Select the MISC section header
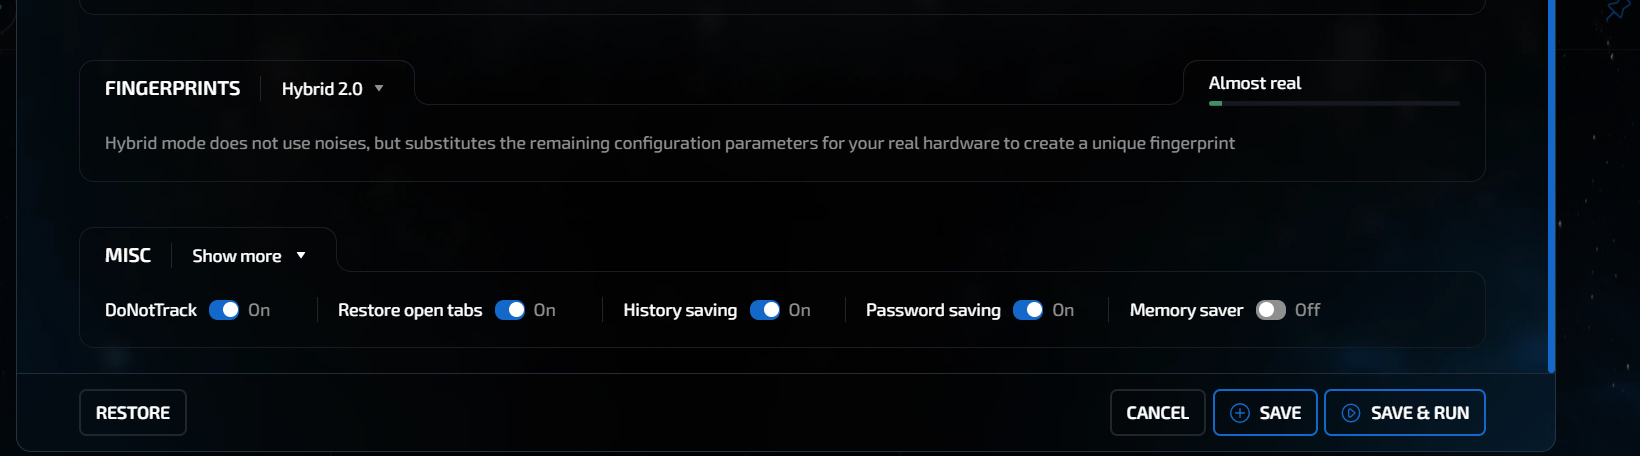The width and height of the screenshot is (1640, 456). coord(128,256)
